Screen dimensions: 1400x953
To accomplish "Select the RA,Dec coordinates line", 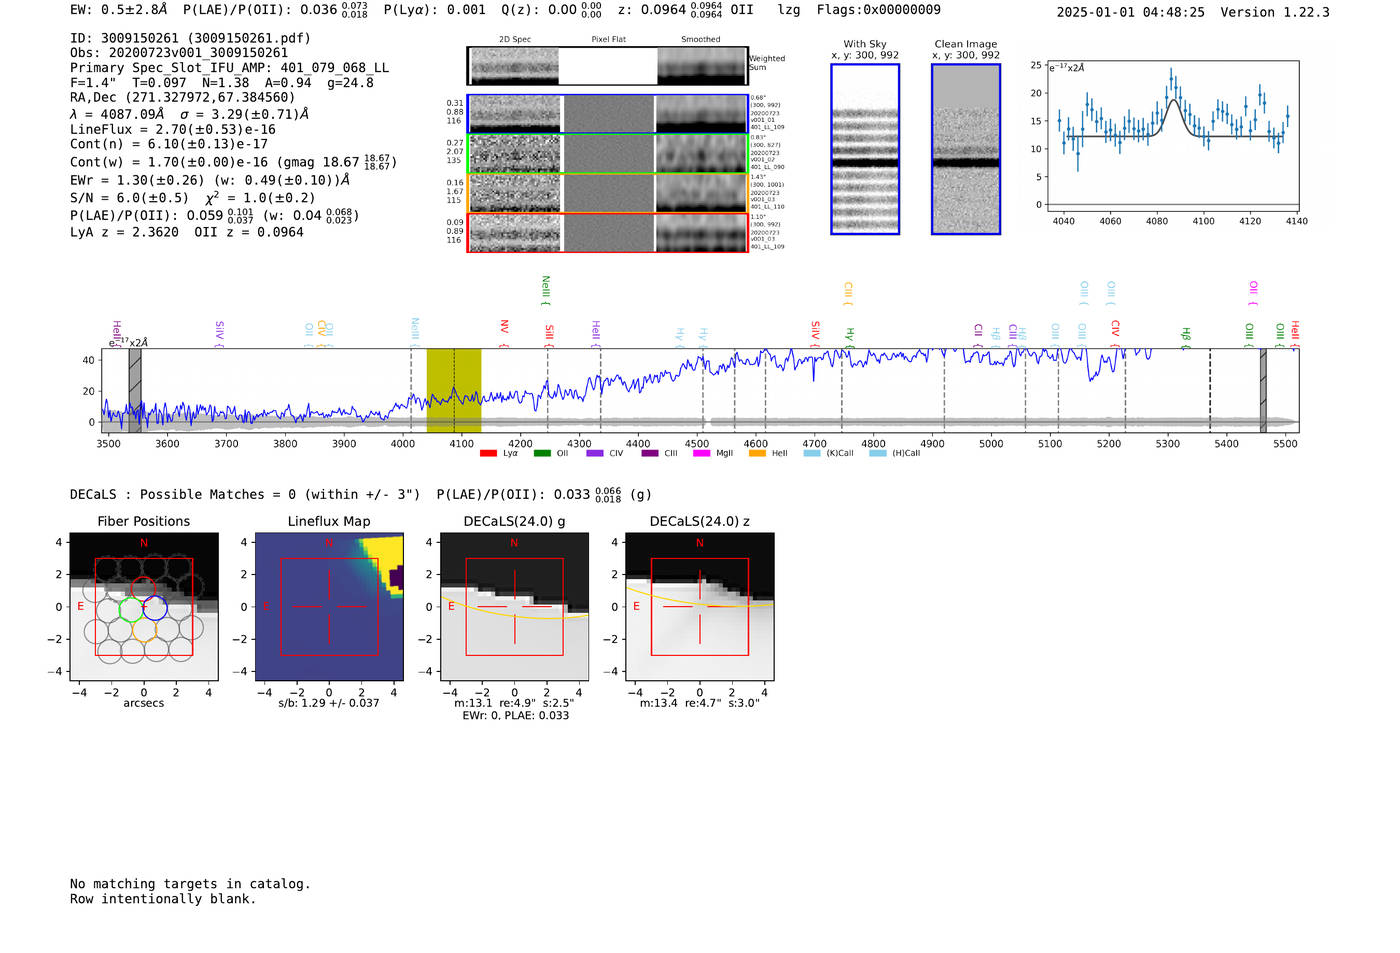I will (x=183, y=97).
